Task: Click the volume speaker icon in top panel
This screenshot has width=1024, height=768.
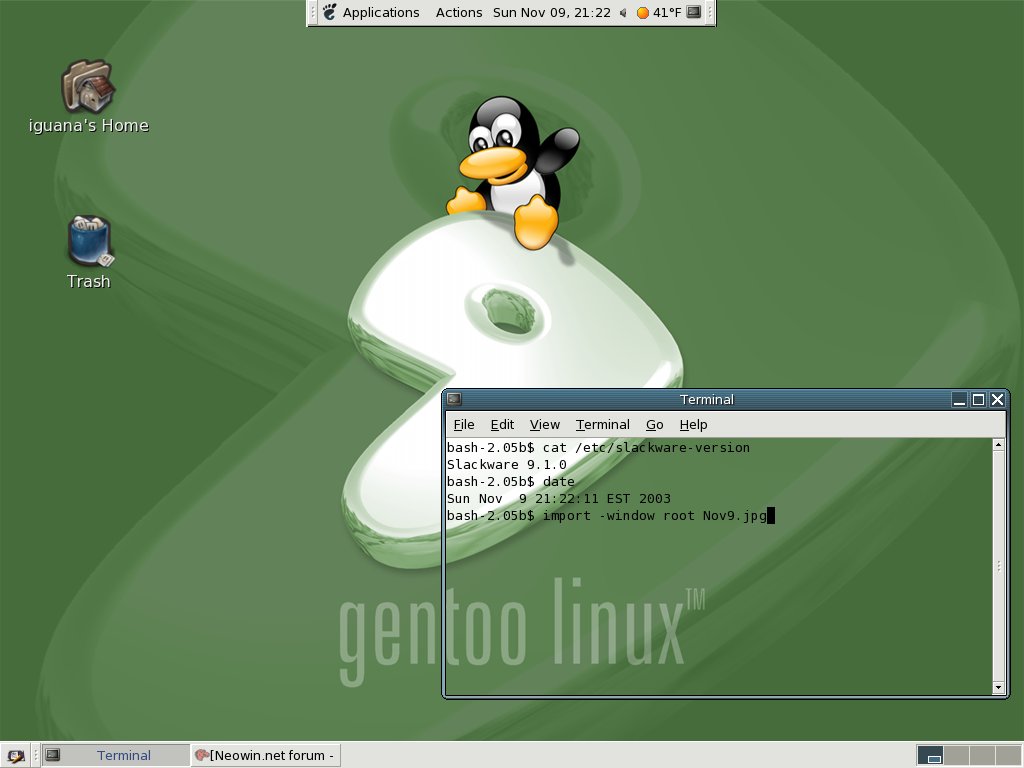Action: click(x=623, y=12)
